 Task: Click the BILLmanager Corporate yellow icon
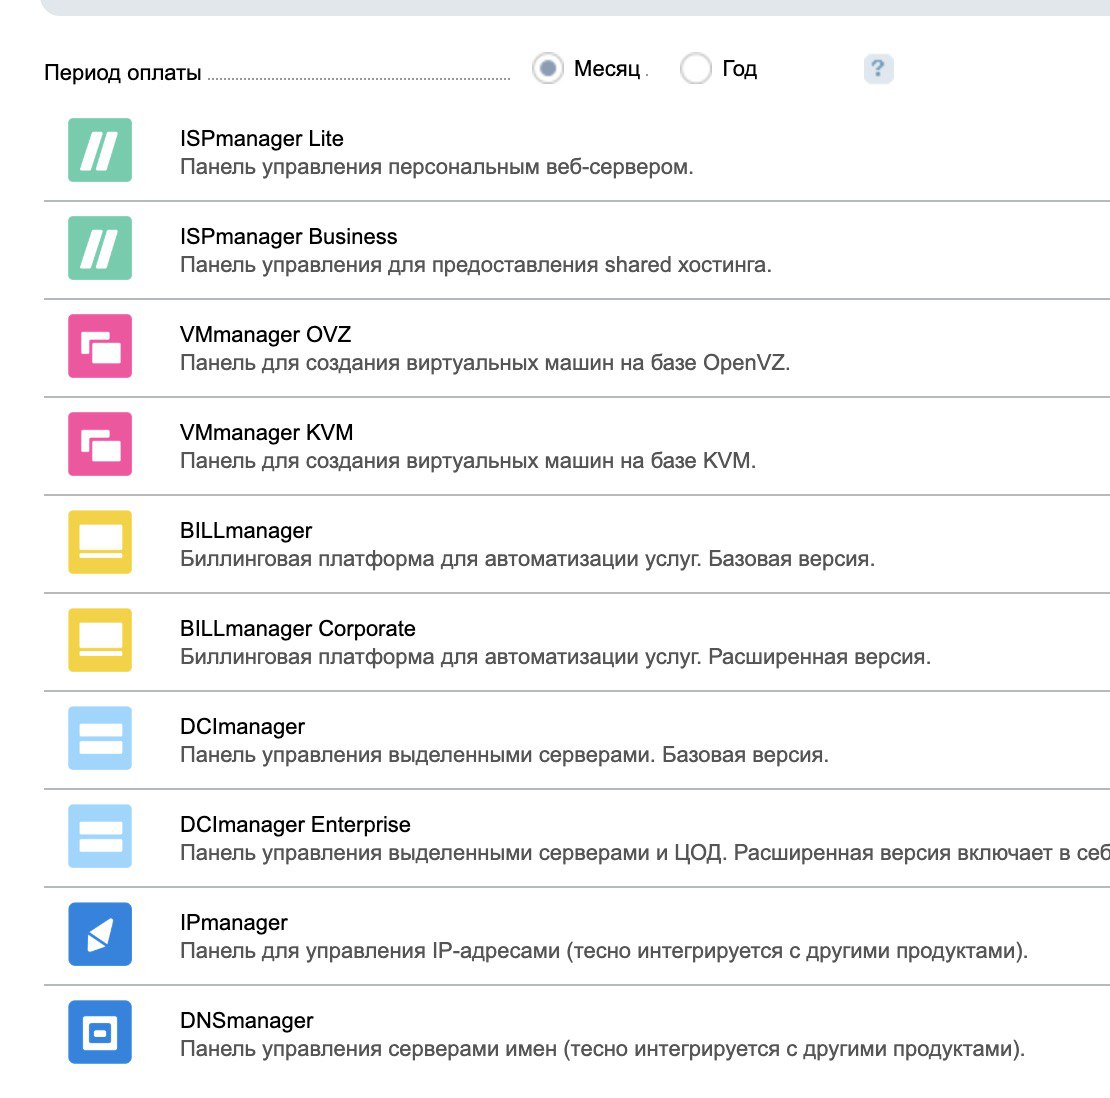(100, 640)
